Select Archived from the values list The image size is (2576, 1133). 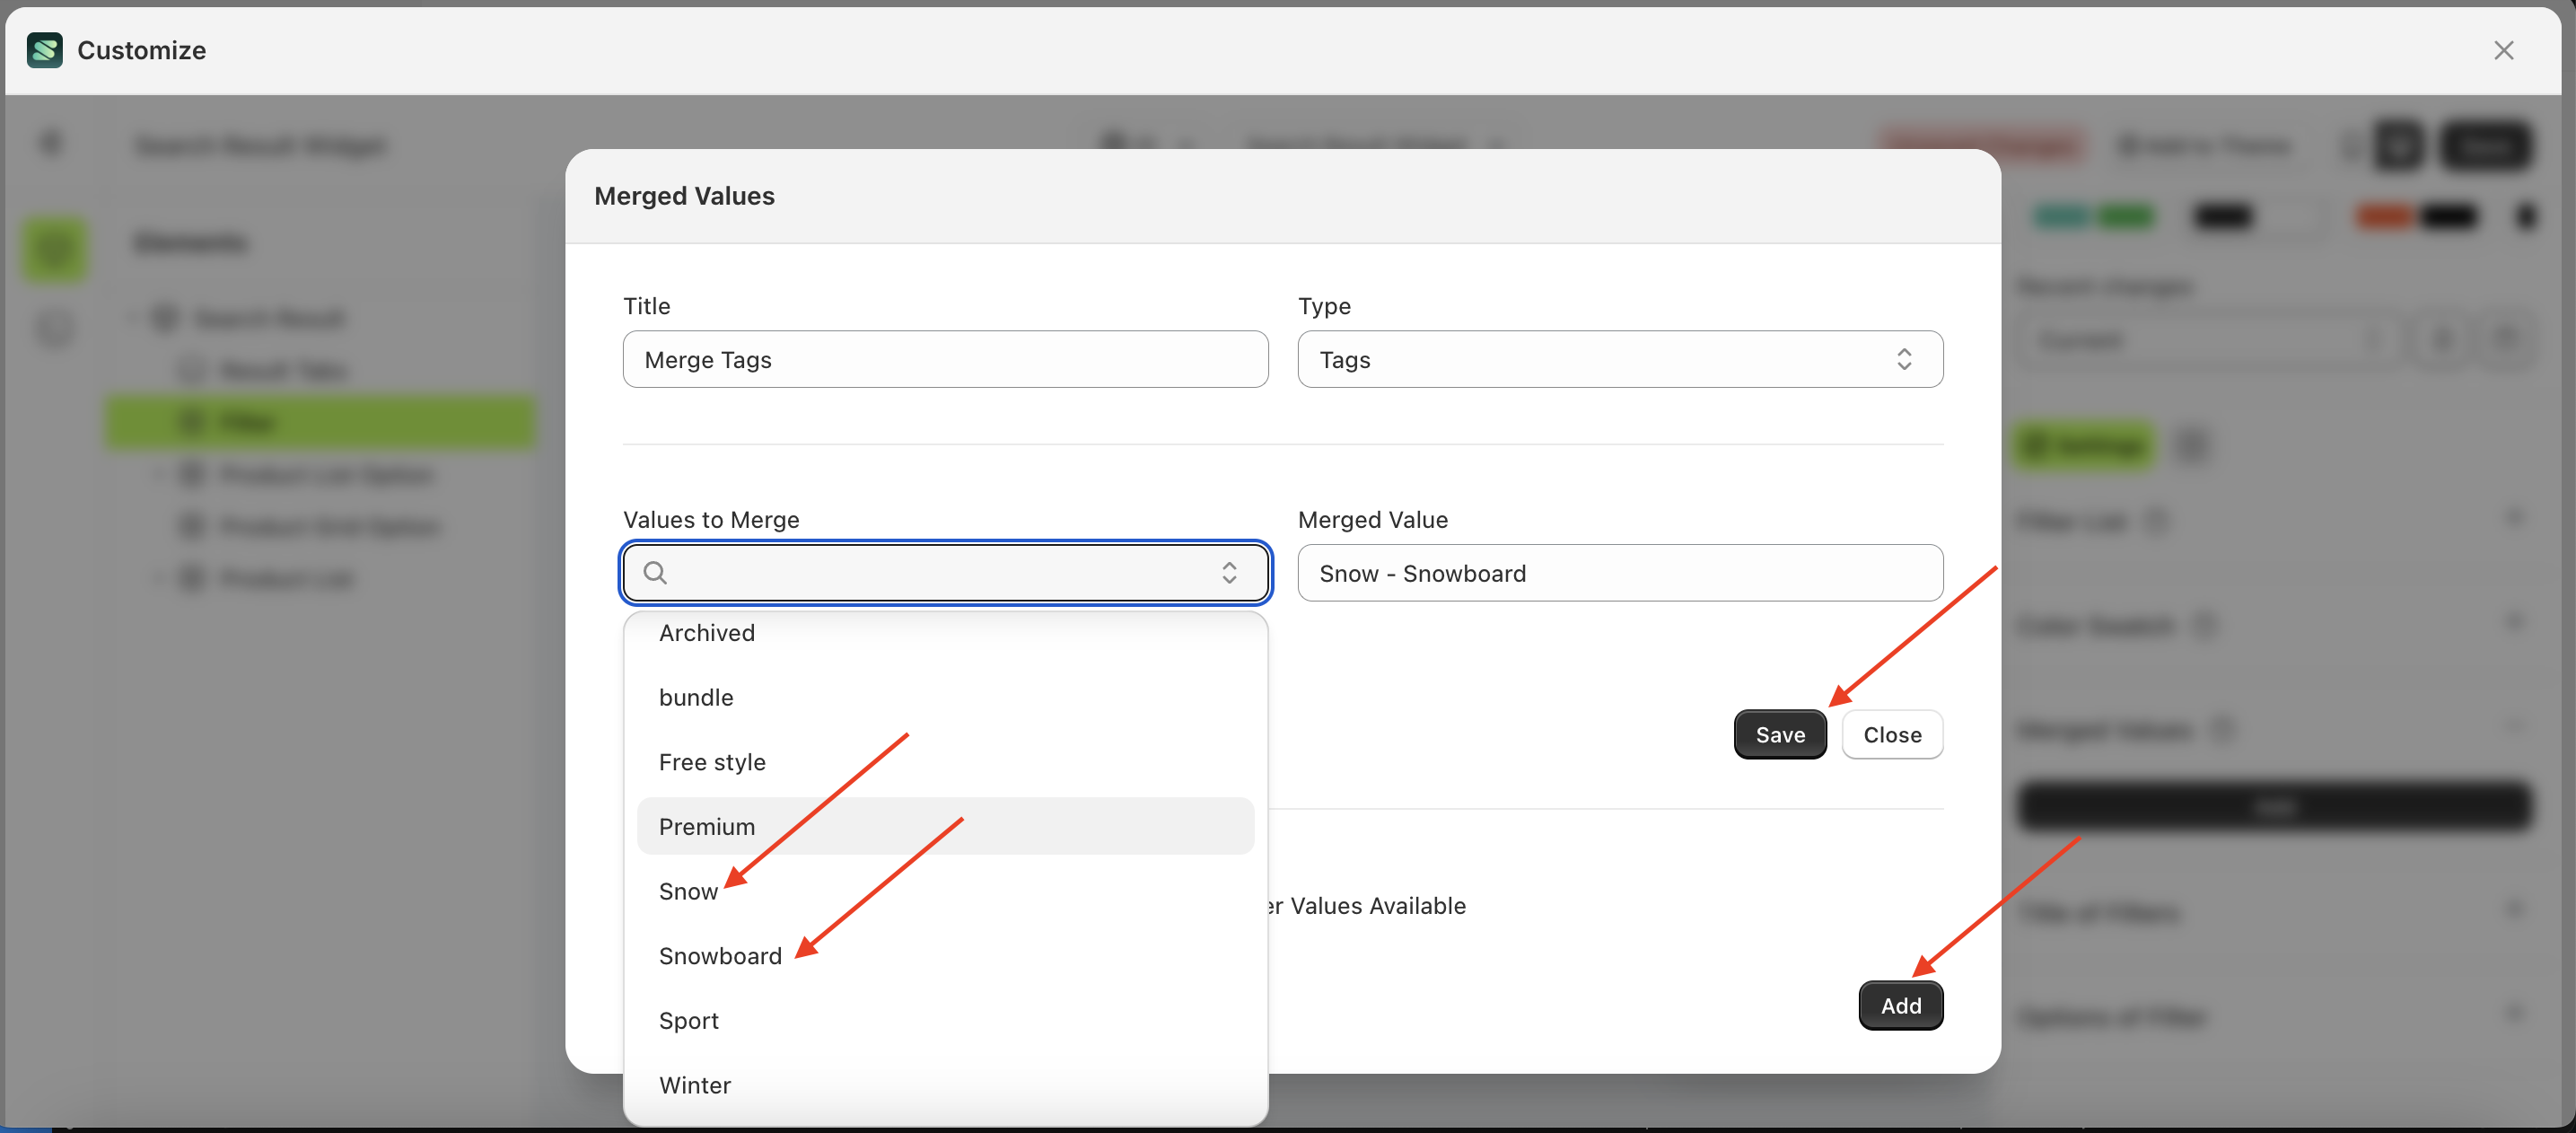point(706,633)
